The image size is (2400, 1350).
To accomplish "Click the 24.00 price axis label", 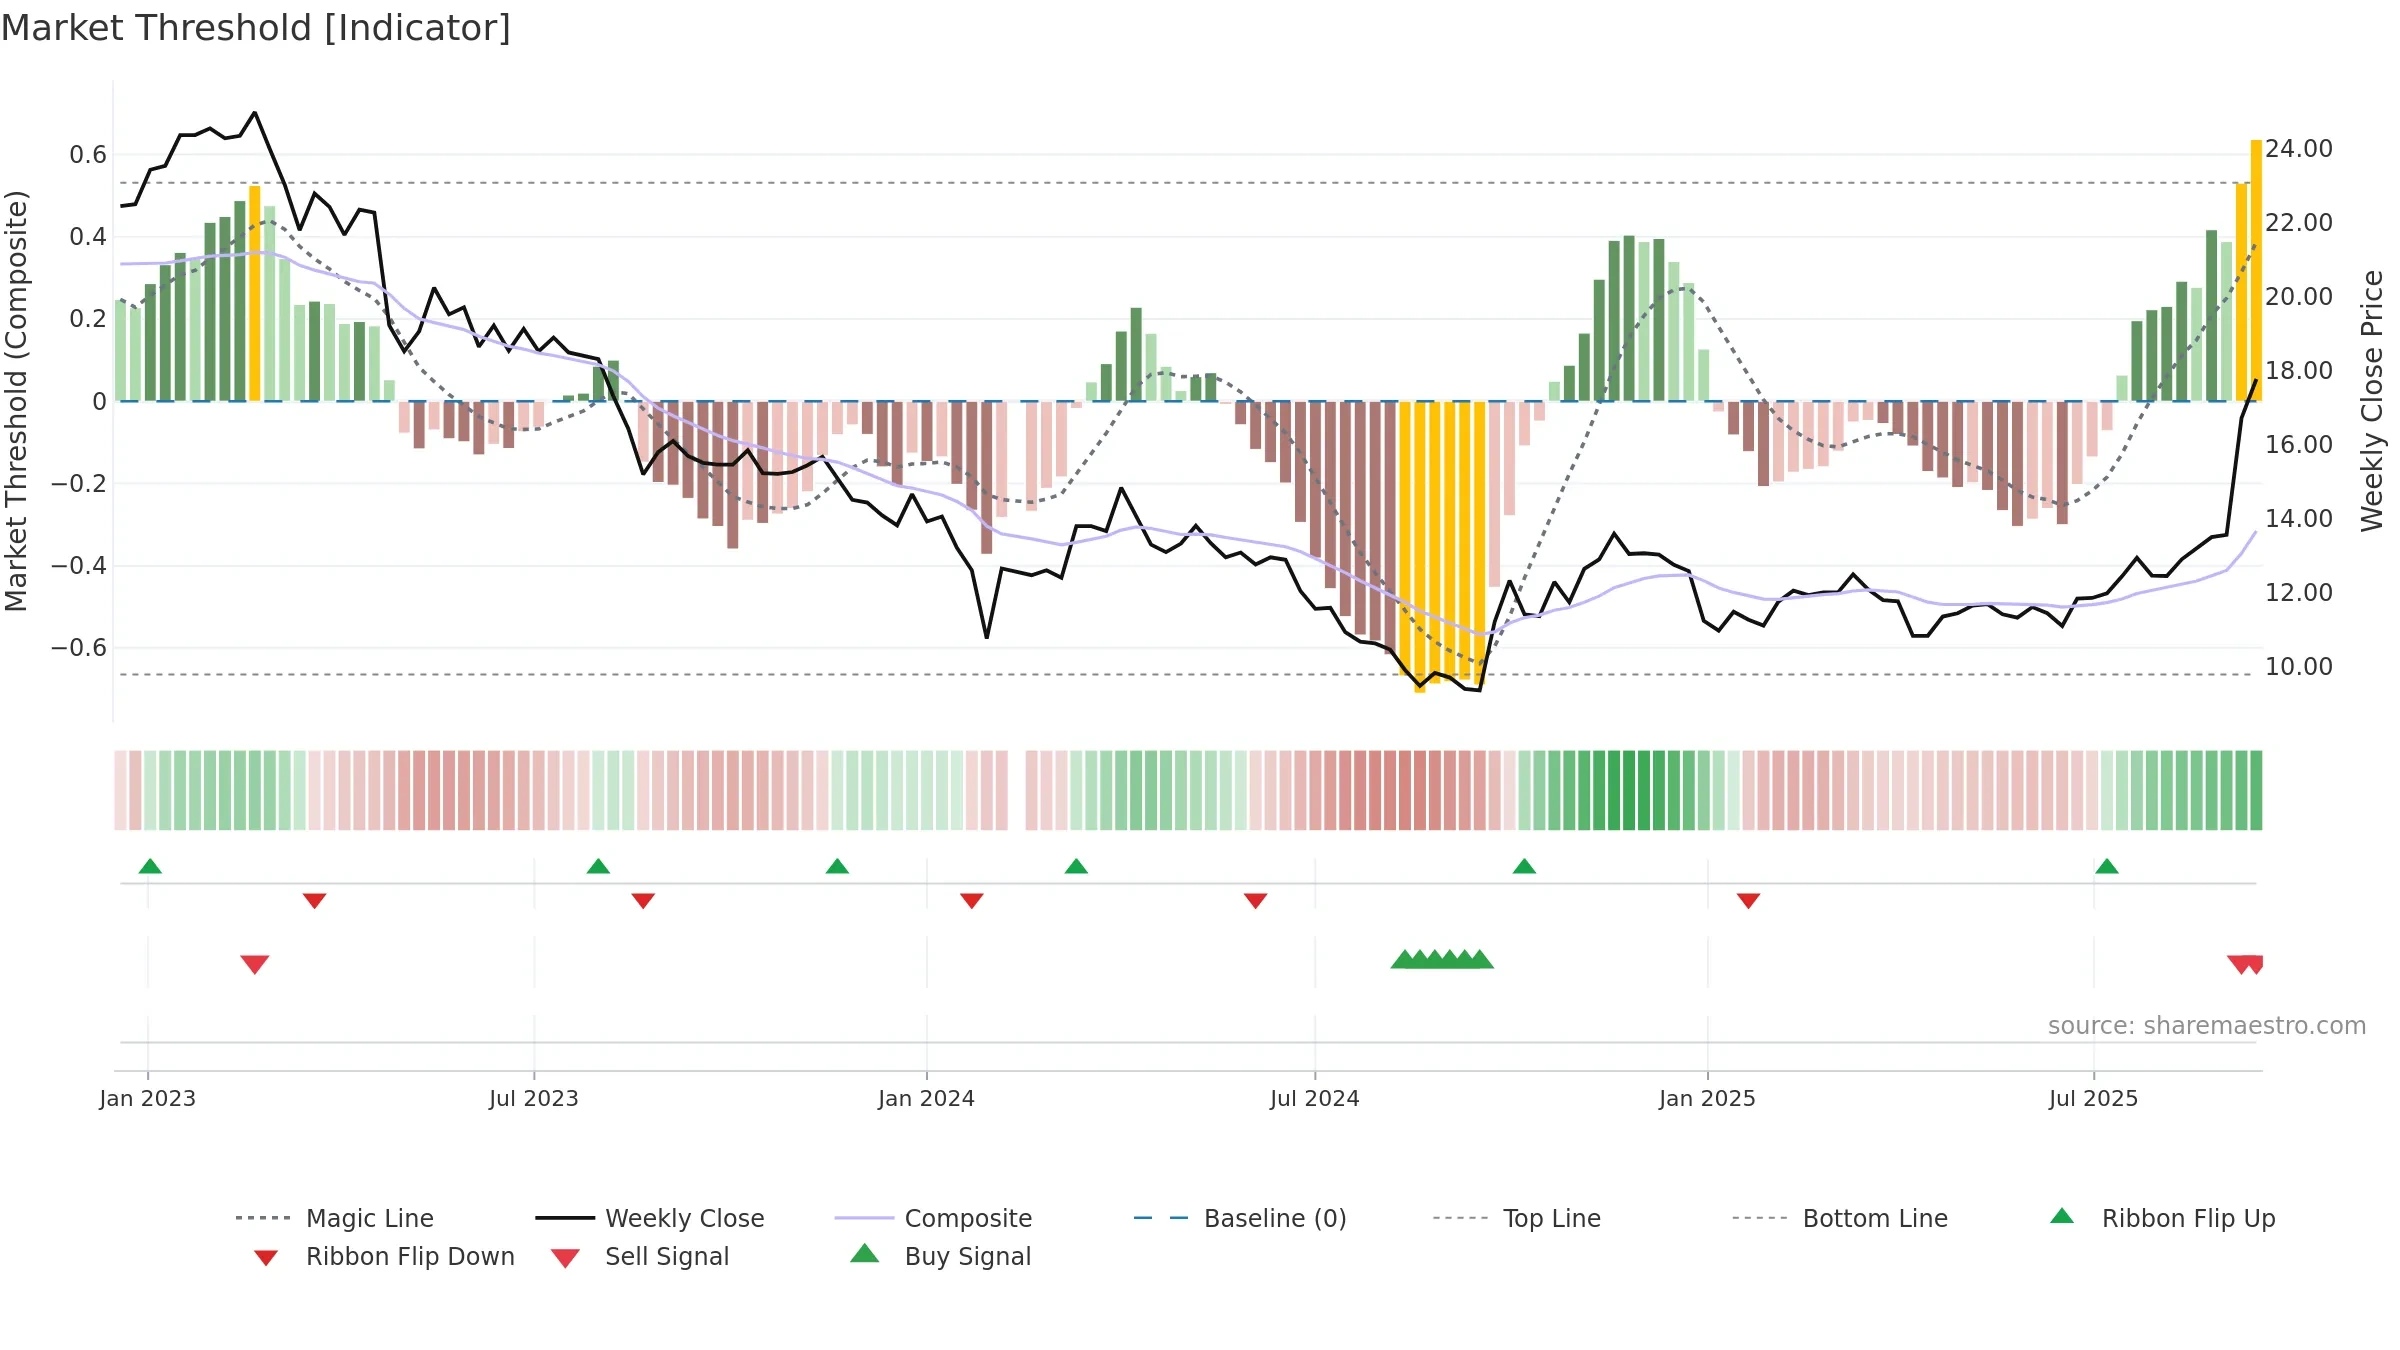I will point(2299,149).
